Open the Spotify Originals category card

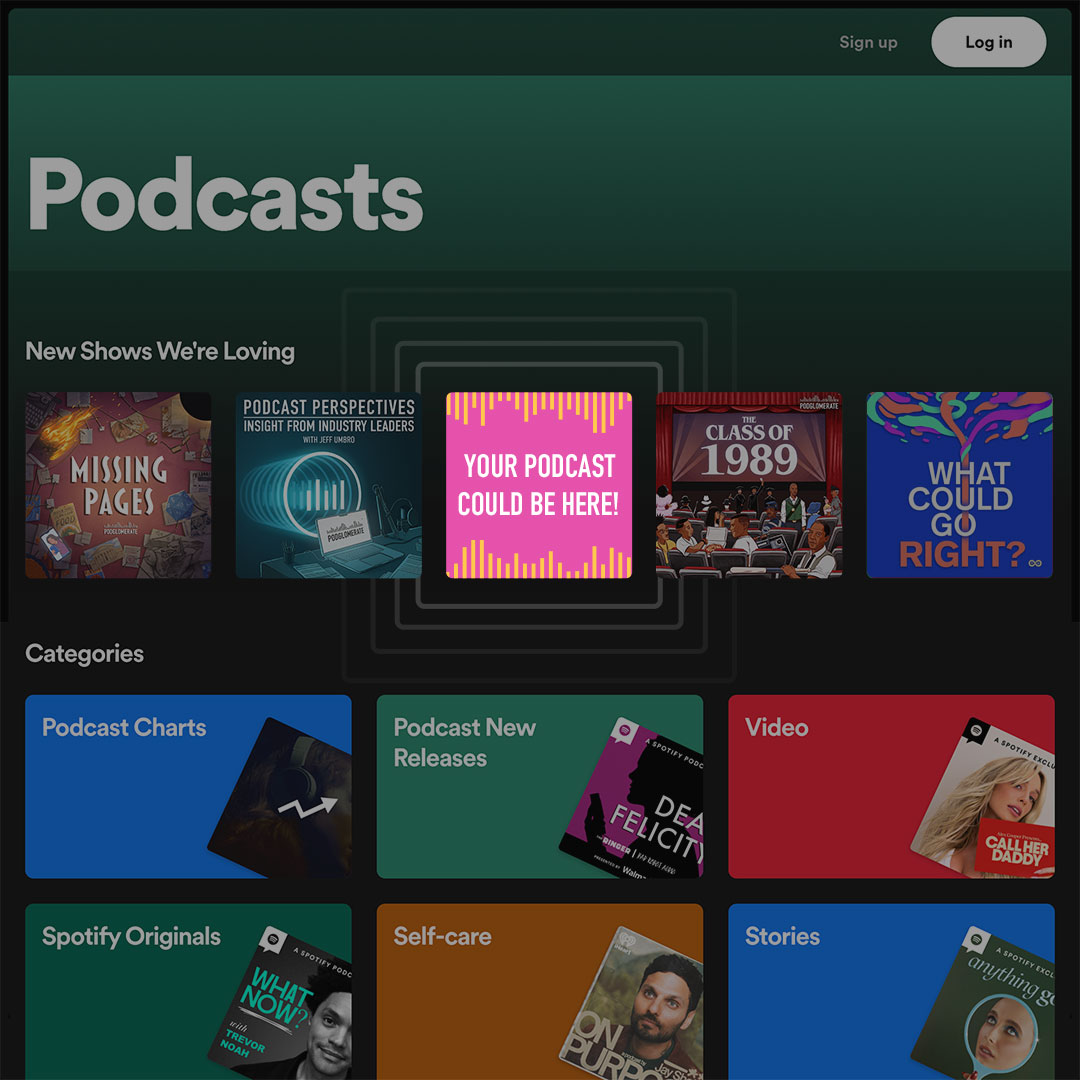[188, 992]
